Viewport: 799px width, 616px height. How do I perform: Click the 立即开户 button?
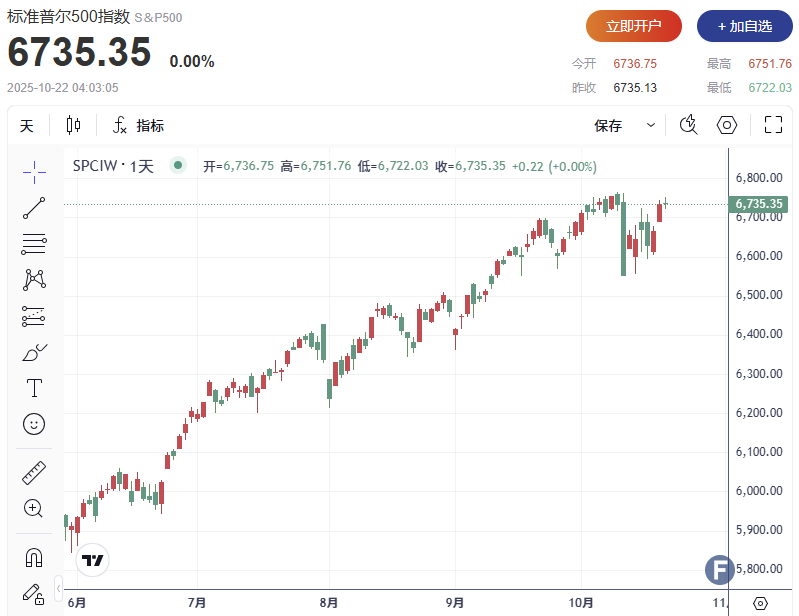(633, 26)
